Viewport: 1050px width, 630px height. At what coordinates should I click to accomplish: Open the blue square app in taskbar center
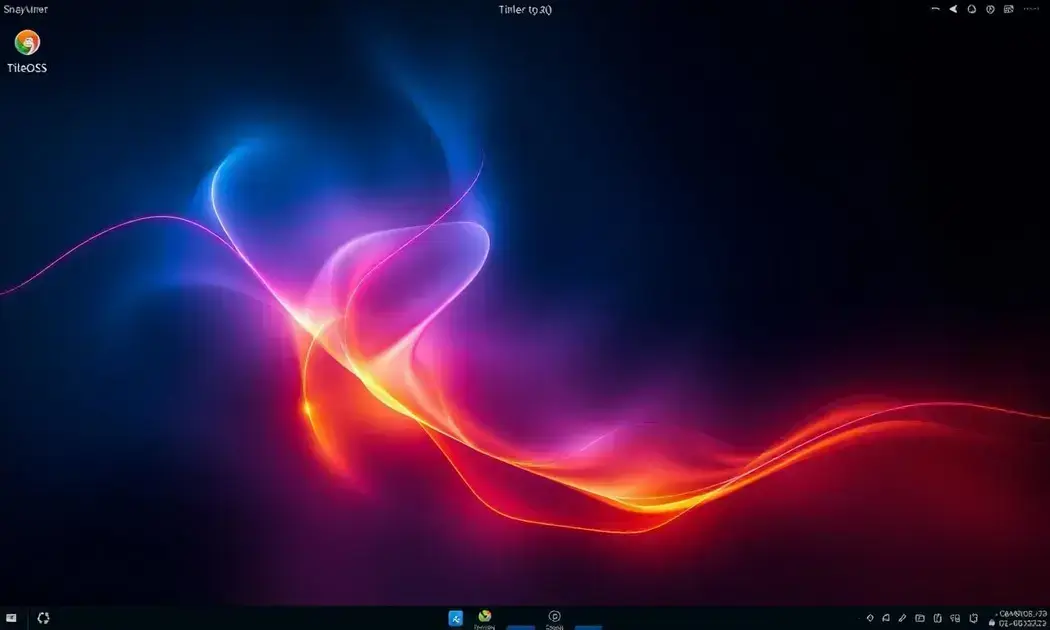click(x=455, y=618)
